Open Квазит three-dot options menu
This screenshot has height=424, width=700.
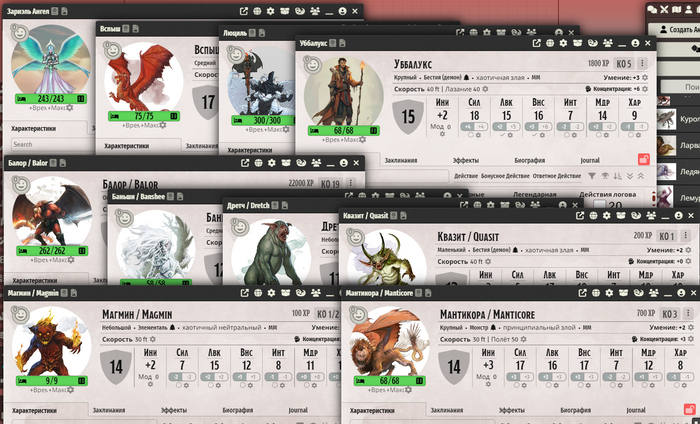tap(685, 235)
